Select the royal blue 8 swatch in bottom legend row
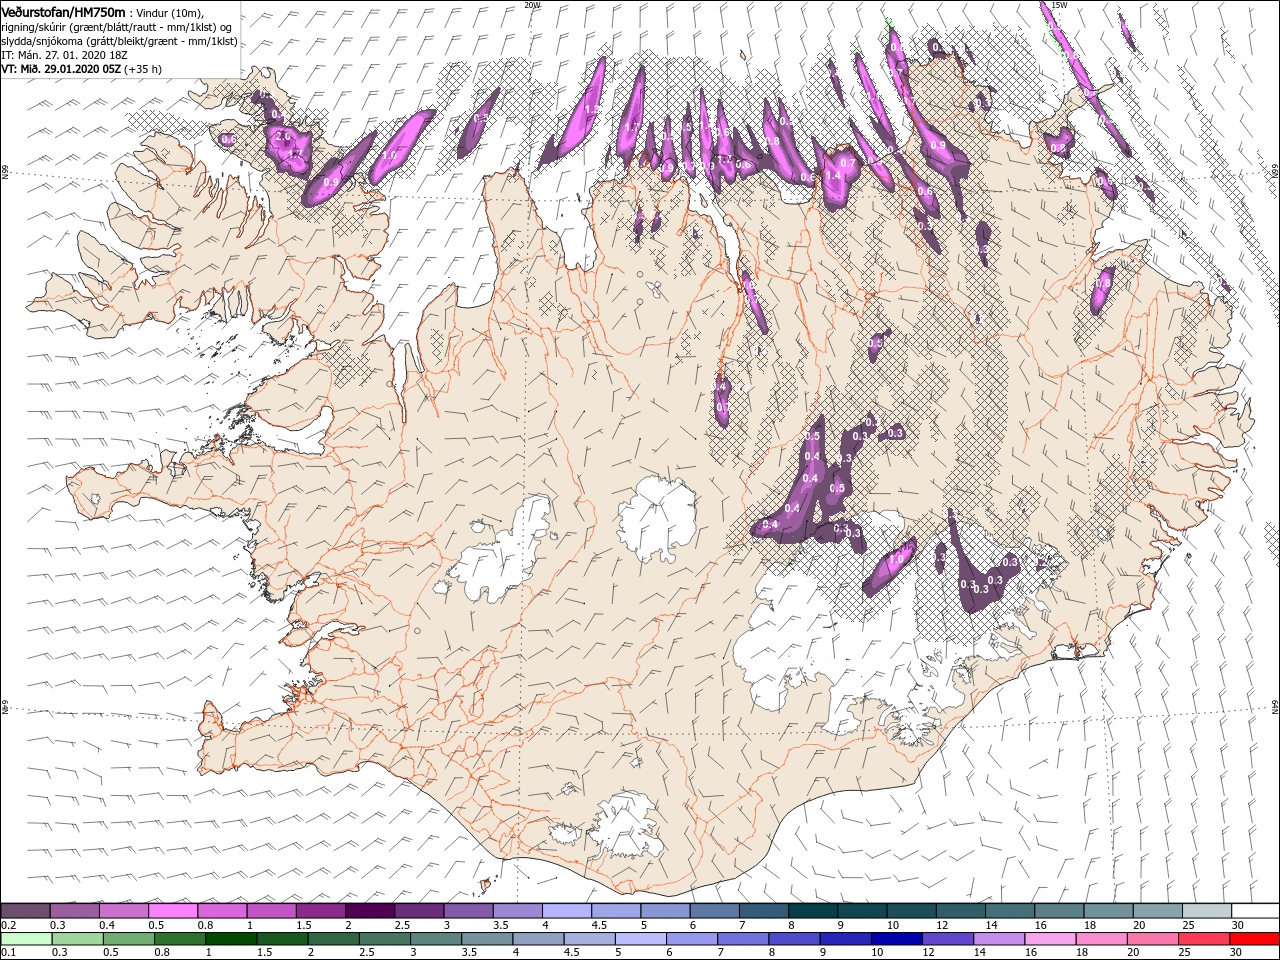This screenshot has height=960, width=1280. 794,939
